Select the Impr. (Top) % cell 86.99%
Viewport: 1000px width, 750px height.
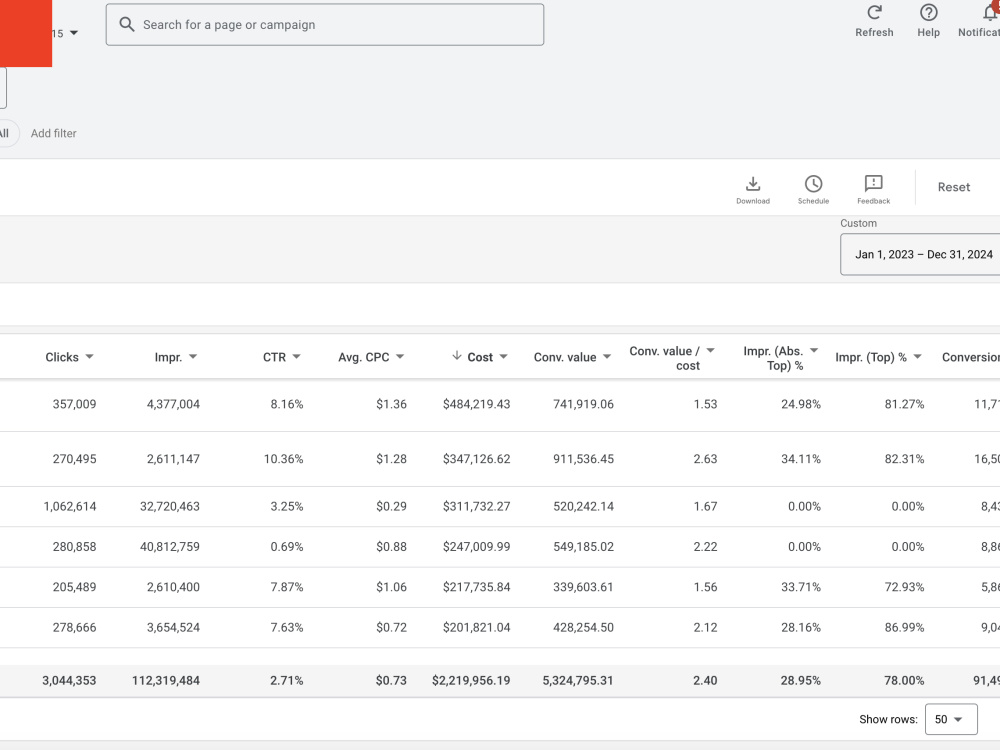click(x=904, y=627)
